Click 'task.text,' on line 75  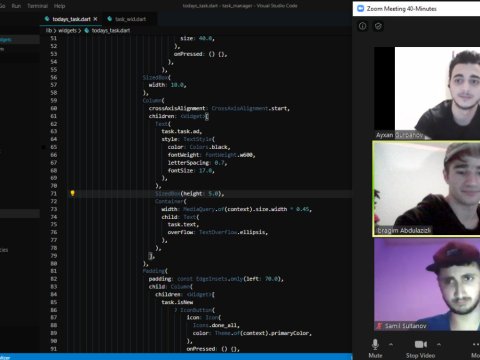pos(183,224)
